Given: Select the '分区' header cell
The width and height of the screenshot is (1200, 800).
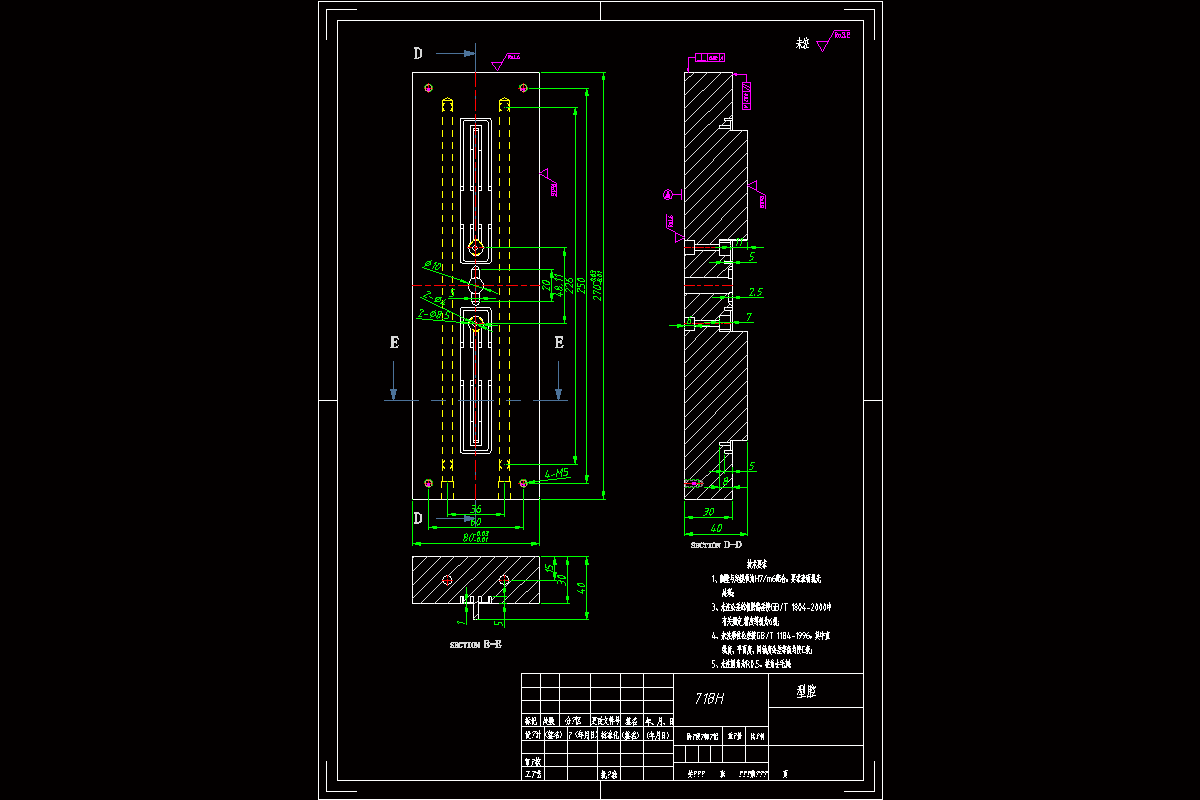Looking at the screenshot, I should (573, 721).
